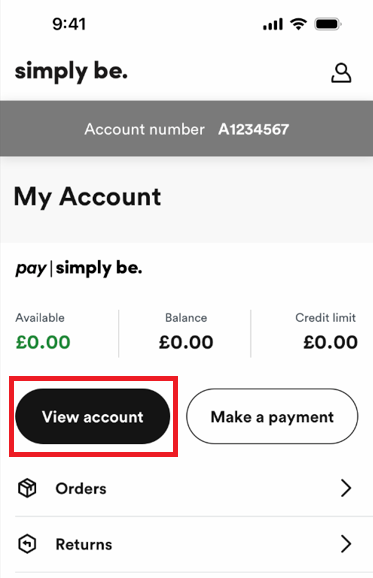This screenshot has height=578, width=373.
Task: Tap the 9:41 clock in status bar
Action: (69, 24)
